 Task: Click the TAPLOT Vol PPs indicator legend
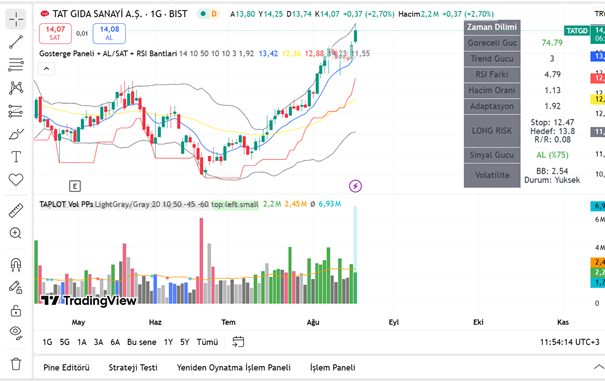coord(66,204)
